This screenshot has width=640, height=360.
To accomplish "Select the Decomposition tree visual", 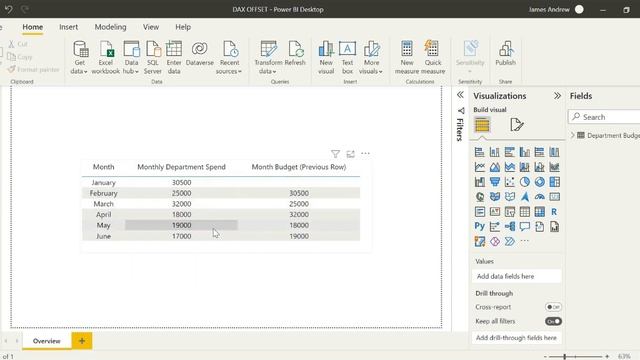I will coord(510,227).
